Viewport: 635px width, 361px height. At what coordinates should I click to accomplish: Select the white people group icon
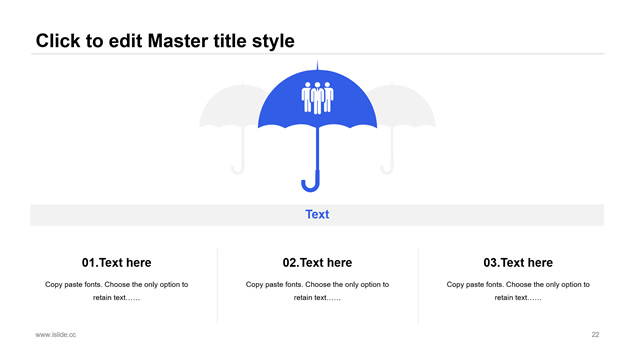(318, 98)
